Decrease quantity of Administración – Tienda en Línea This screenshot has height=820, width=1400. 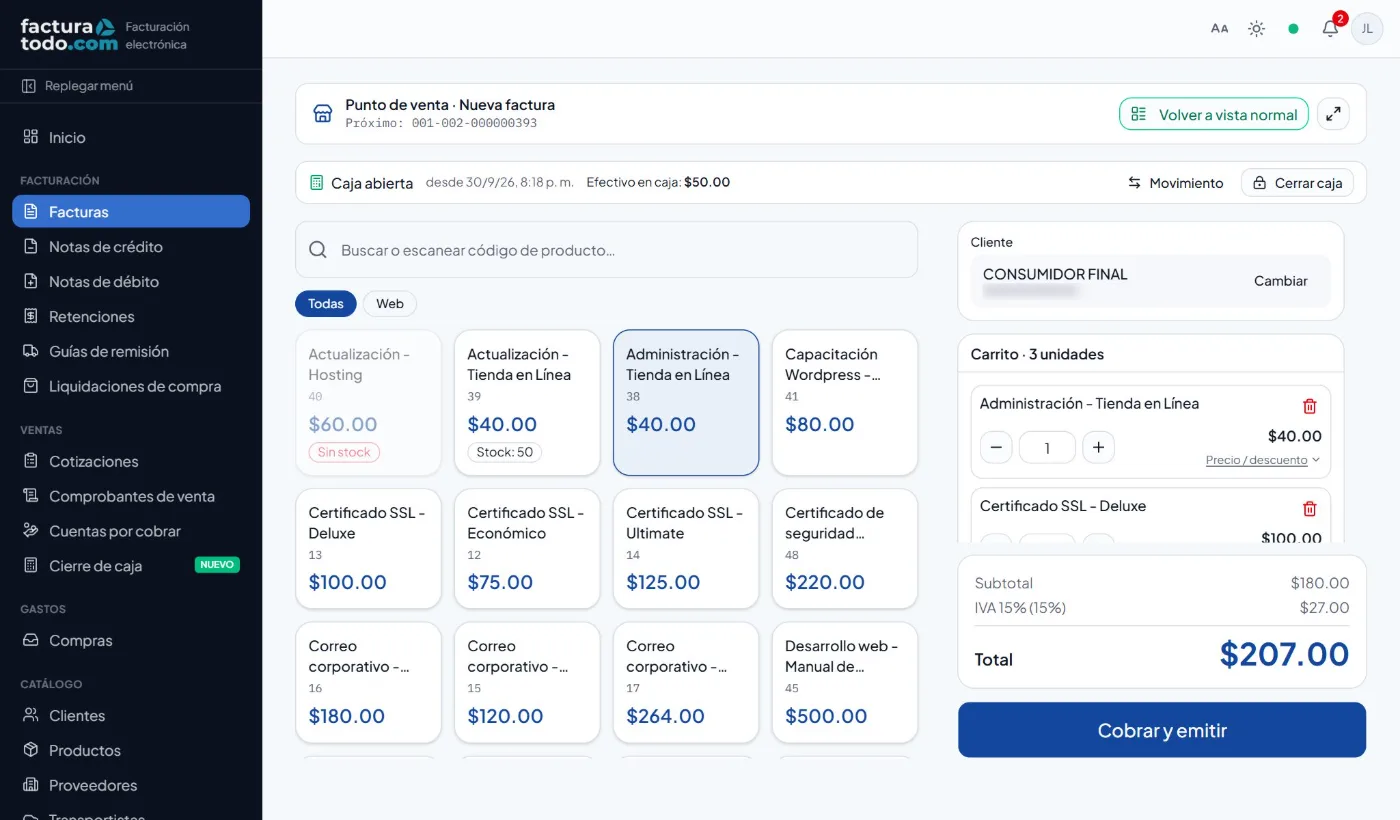[x=996, y=447]
